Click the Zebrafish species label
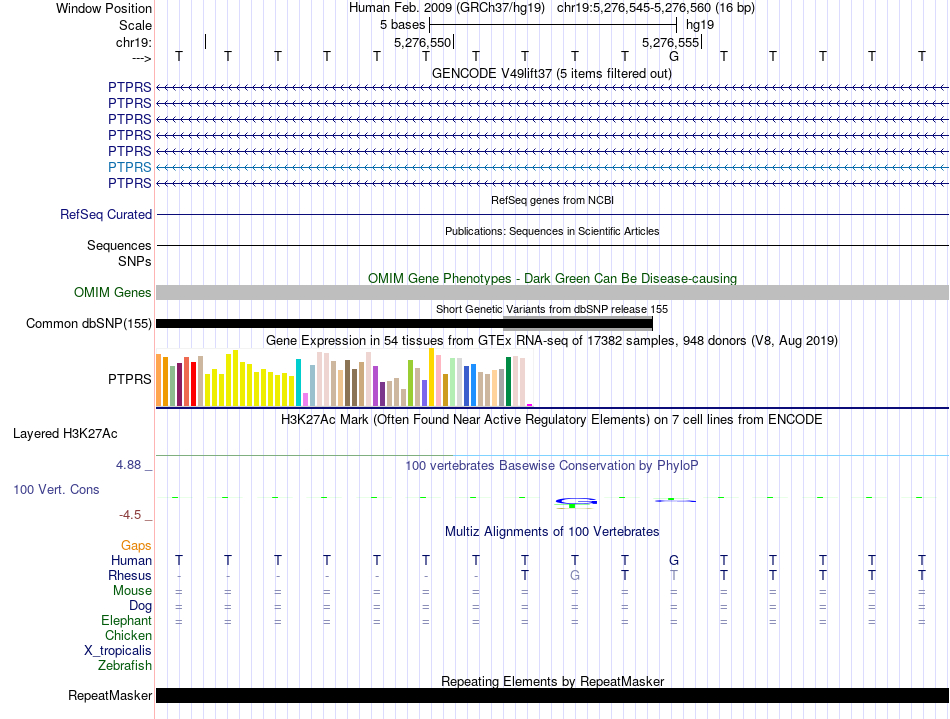Viewport: 950px width, 719px height. (x=125, y=666)
